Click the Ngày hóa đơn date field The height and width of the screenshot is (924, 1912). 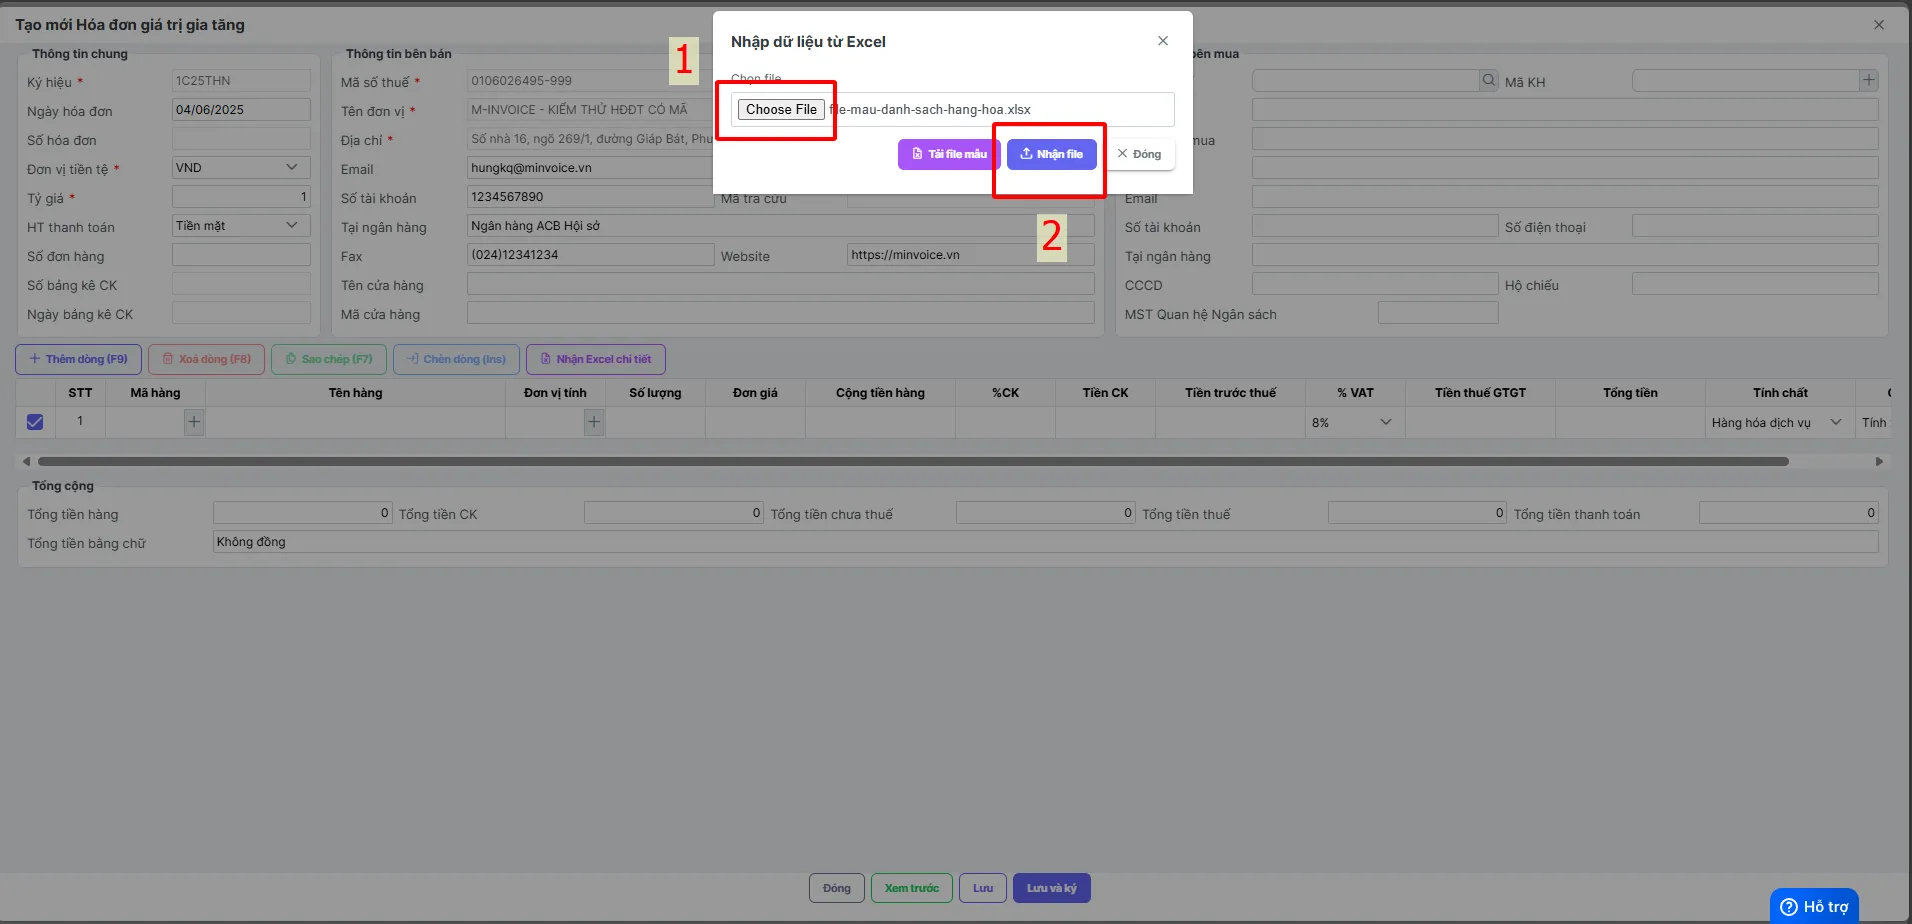241,110
